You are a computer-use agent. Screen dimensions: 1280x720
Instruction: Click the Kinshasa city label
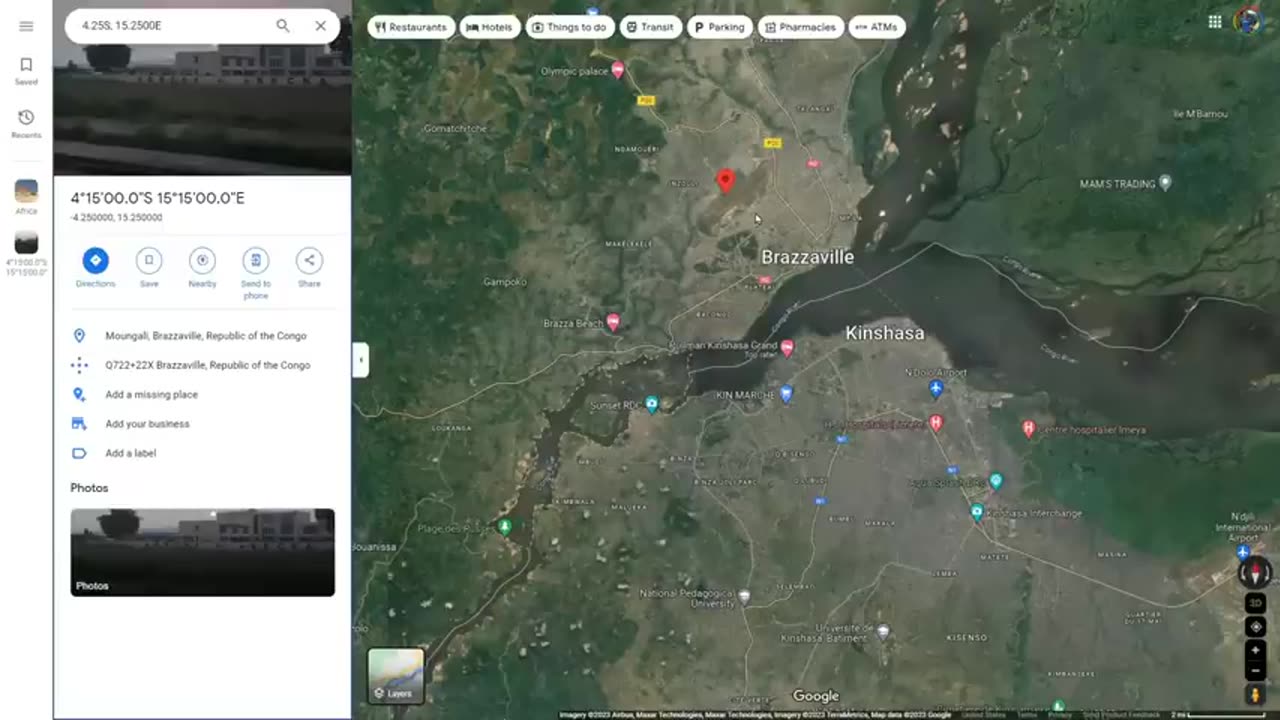(885, 333)
